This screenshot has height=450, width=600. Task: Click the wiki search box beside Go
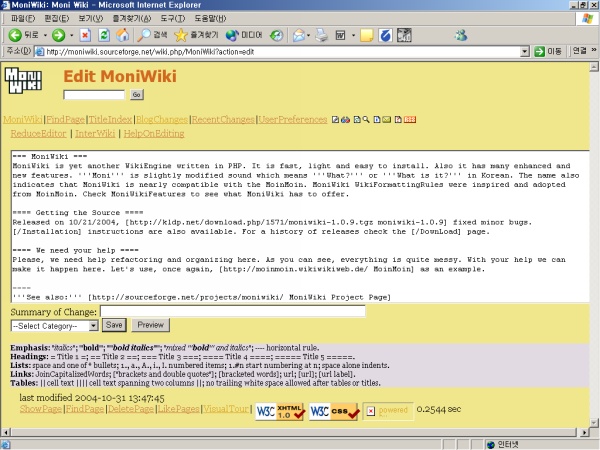point(94,95)
